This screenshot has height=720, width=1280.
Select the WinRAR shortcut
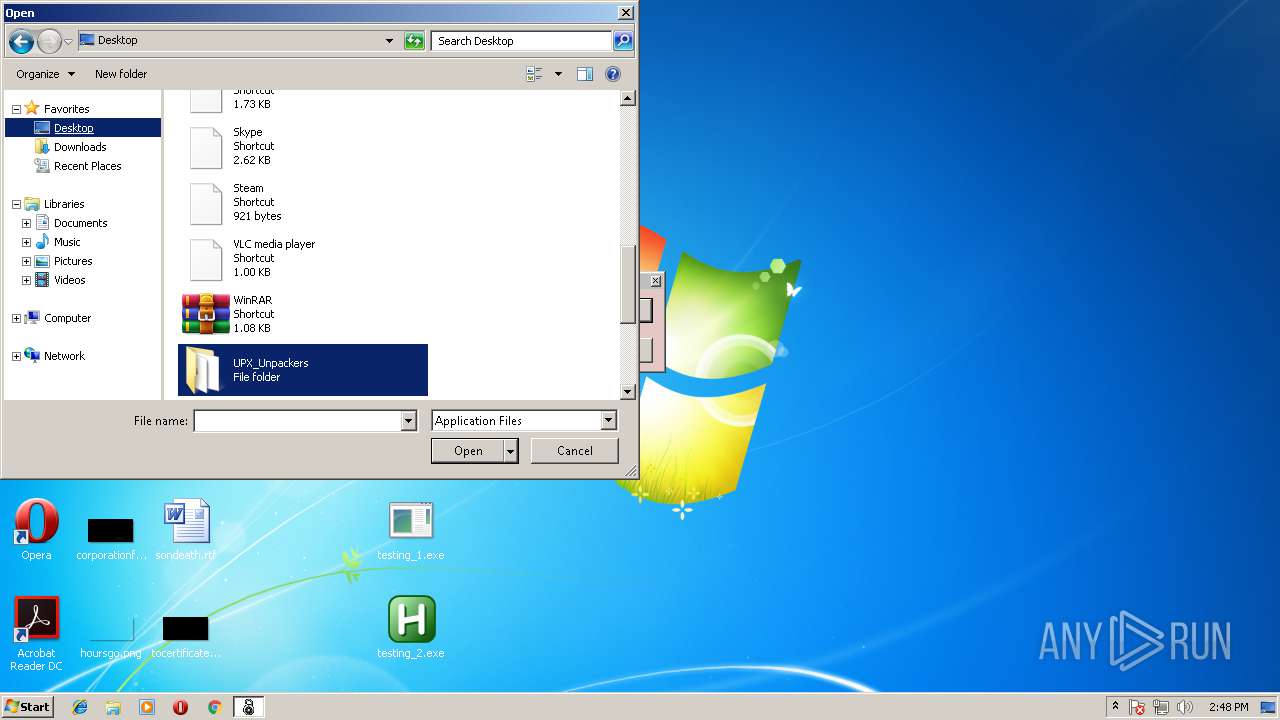coord(303,315)
